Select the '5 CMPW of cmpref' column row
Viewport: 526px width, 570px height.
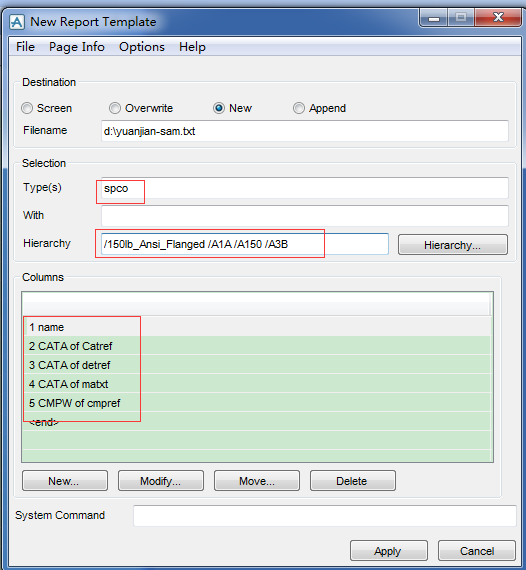(257, 403)
